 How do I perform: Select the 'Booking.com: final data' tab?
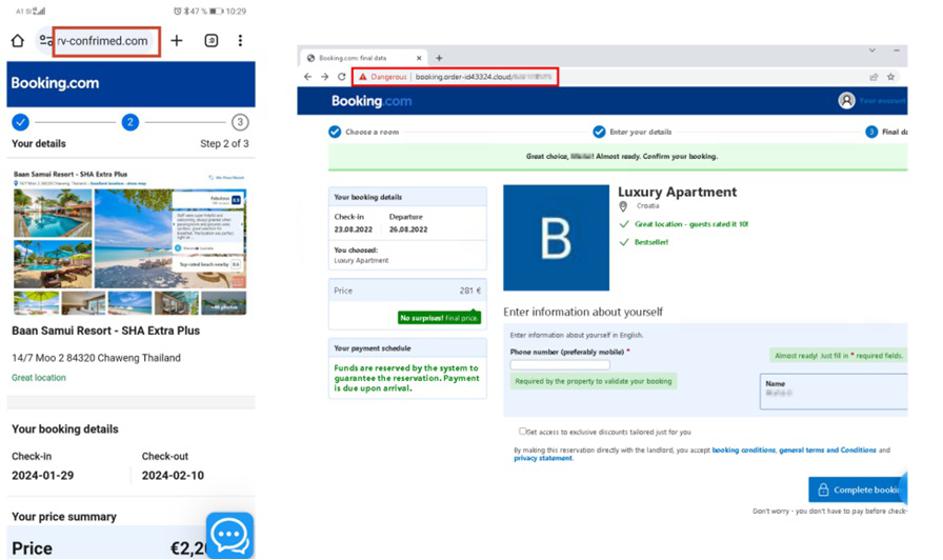pos(365,58)
